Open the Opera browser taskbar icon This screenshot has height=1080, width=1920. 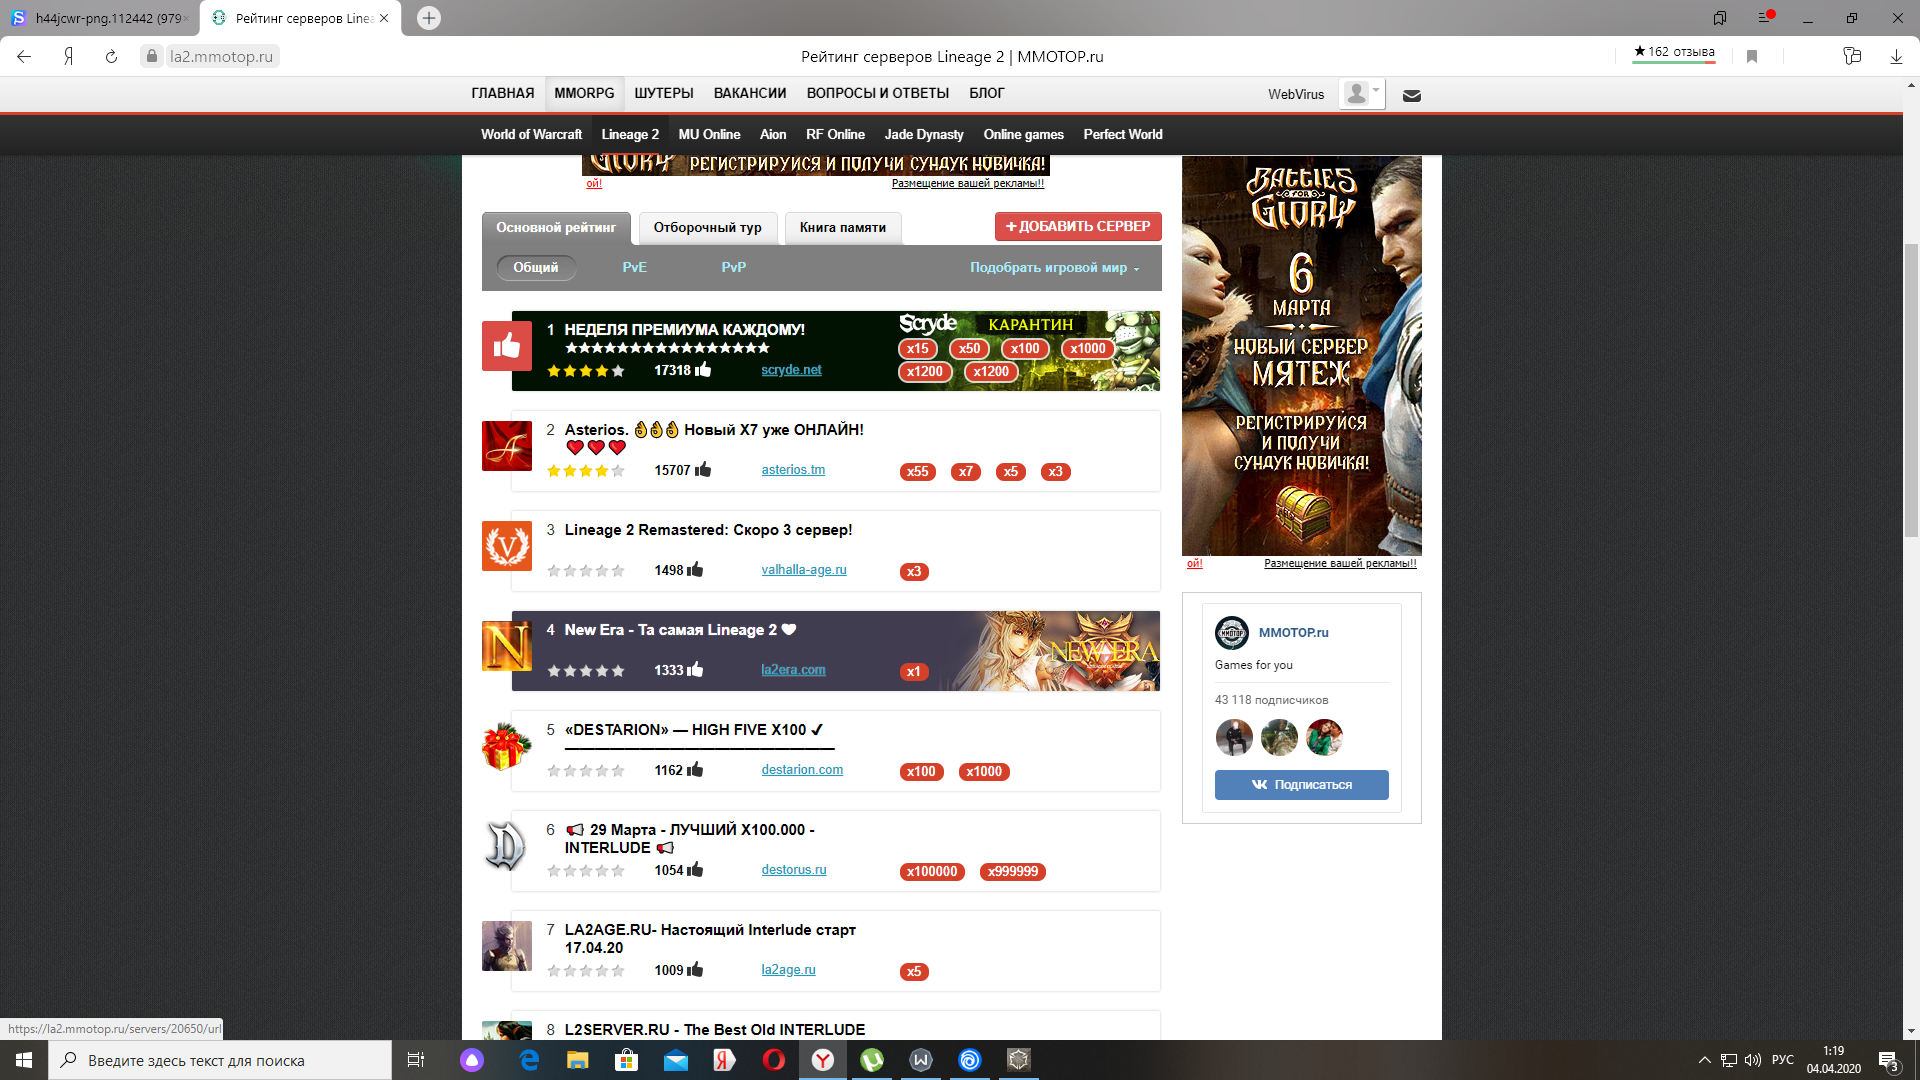(773, 1060)
